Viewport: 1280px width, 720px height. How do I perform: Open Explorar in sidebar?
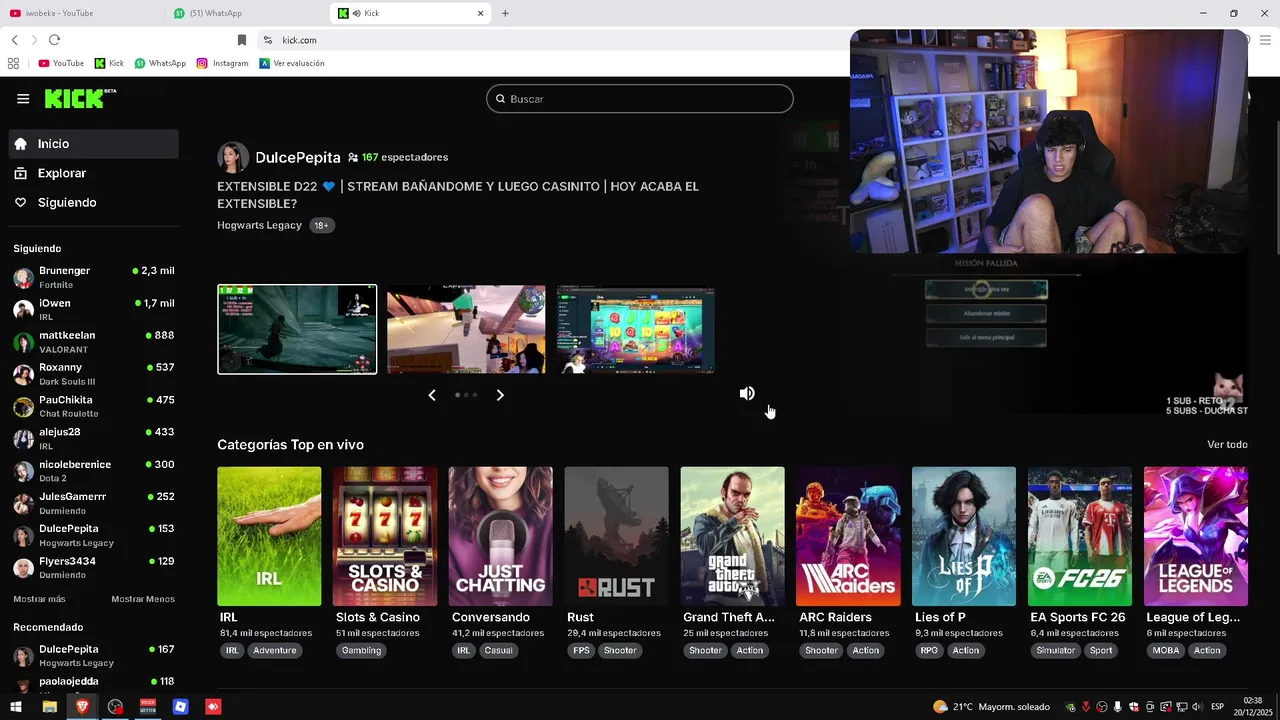point(94,173)
